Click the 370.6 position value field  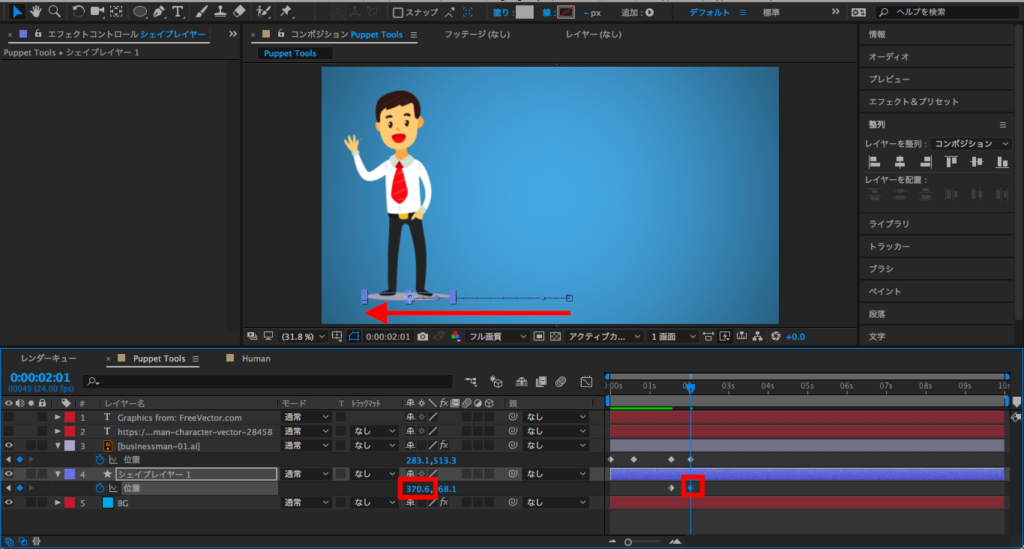point(417,488)
